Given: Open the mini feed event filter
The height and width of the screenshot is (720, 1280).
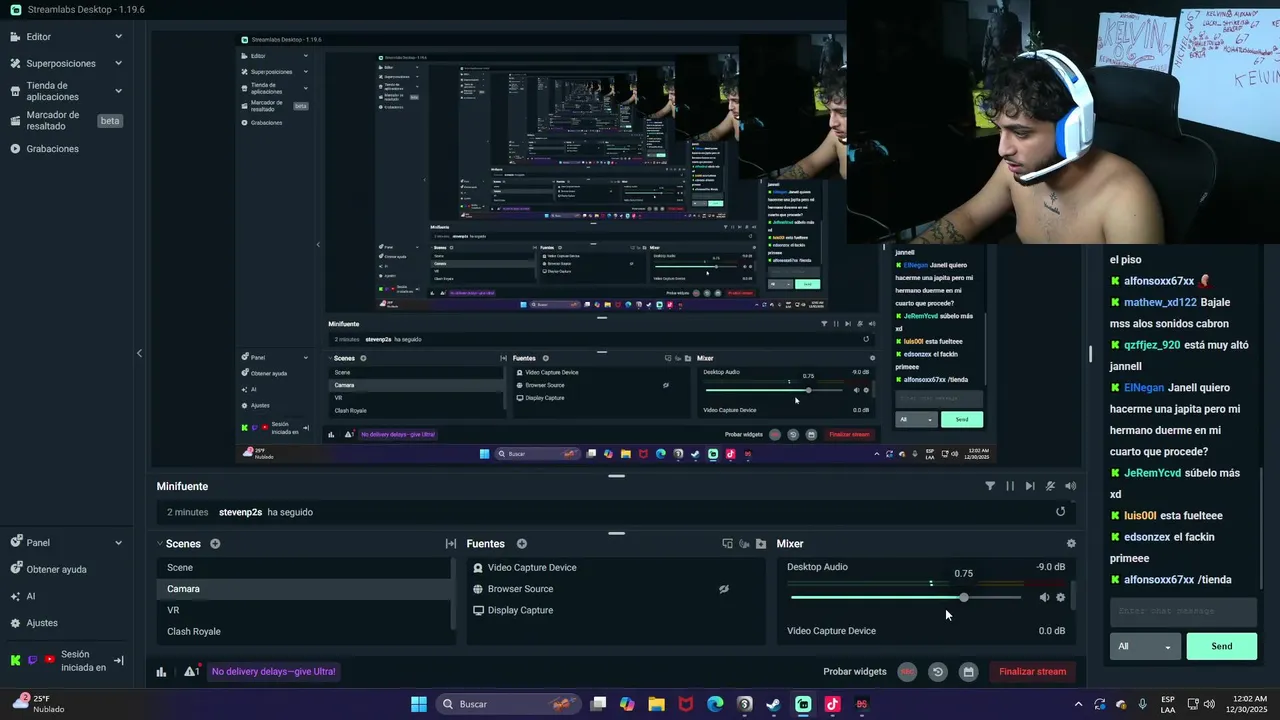Looking at the screenshot, I should [990, 486].
